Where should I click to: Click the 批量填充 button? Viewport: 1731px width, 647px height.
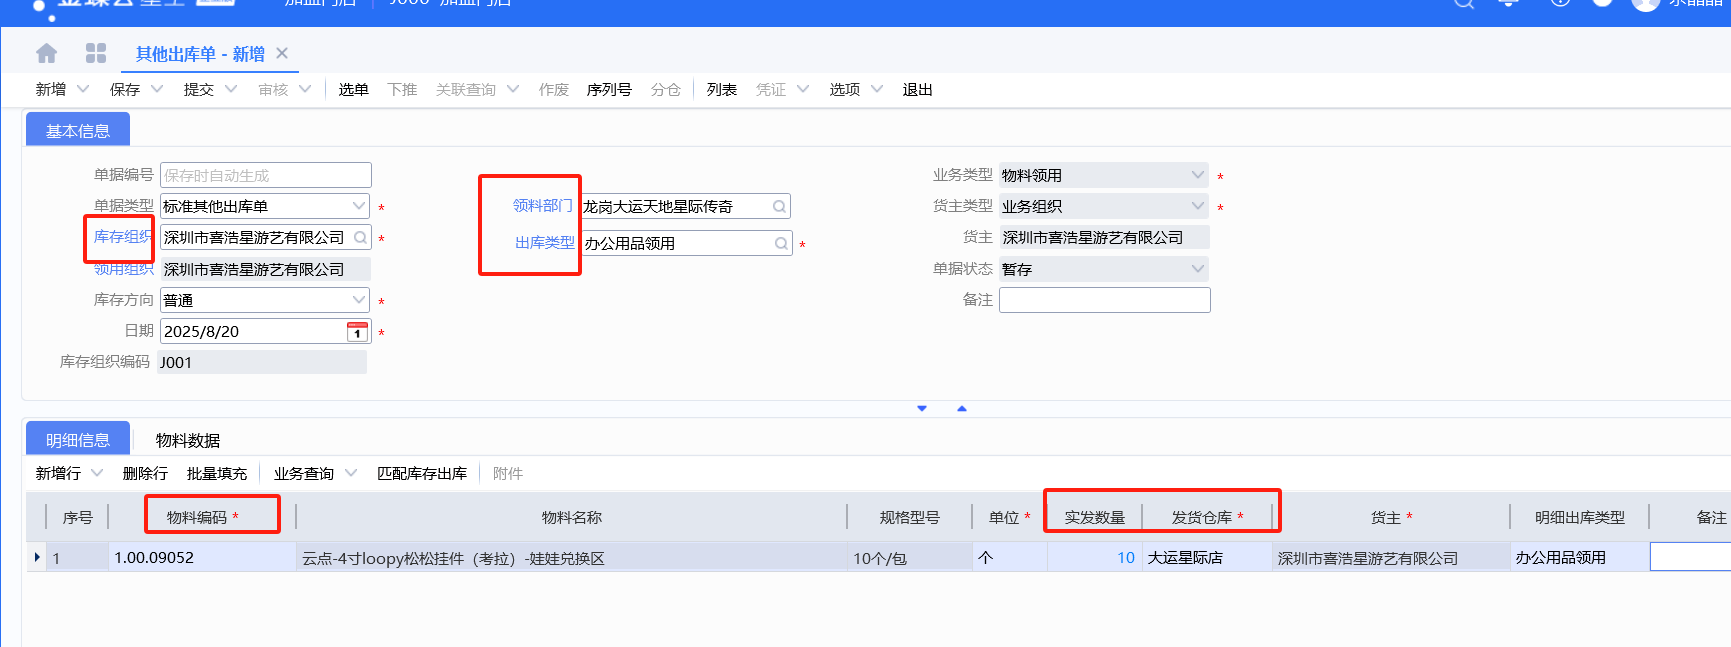coord(216,474)
